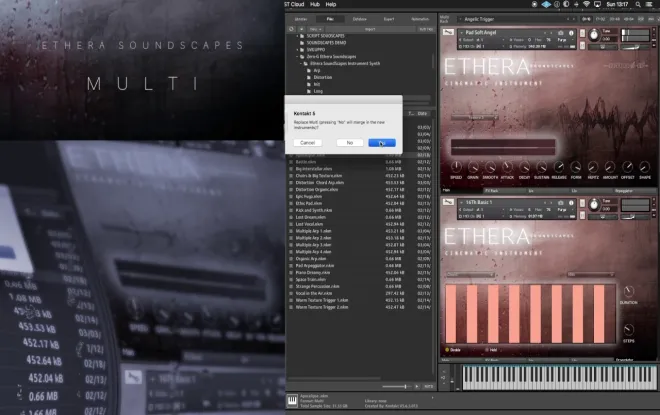660x415 pixels.
Task: Click No in the Kontakt 5 dialog
Action: click(x=349, y=143)
